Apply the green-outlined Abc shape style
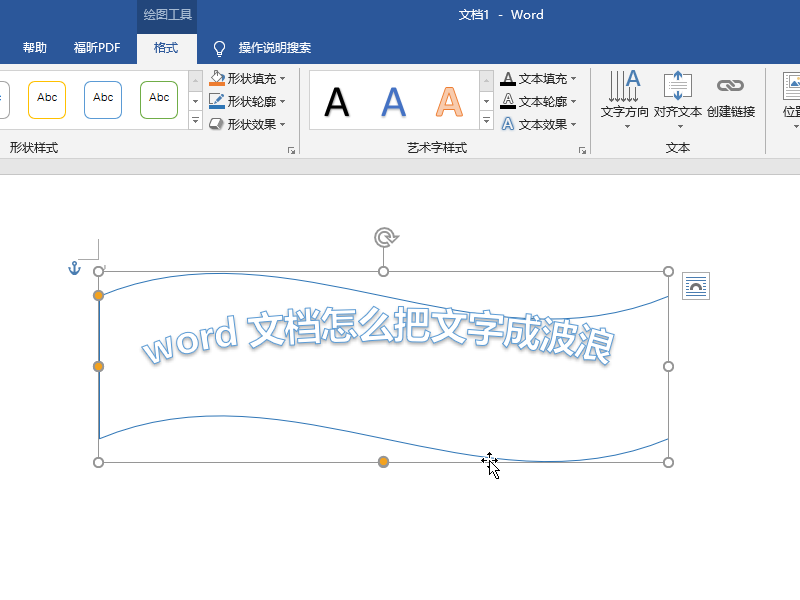The height and width of the screenshot is (600, 800). point(159,100)
